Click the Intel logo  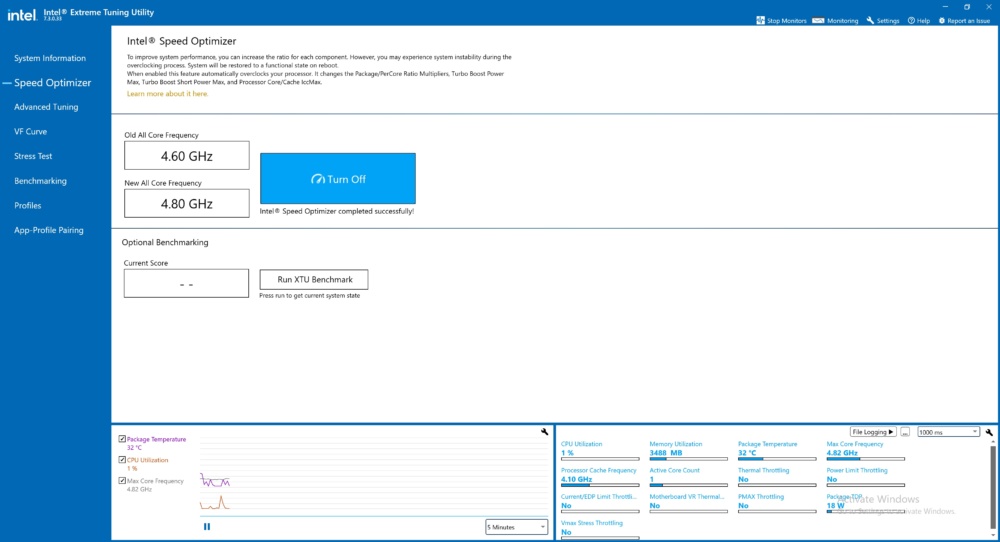click(x=22, y=15)
